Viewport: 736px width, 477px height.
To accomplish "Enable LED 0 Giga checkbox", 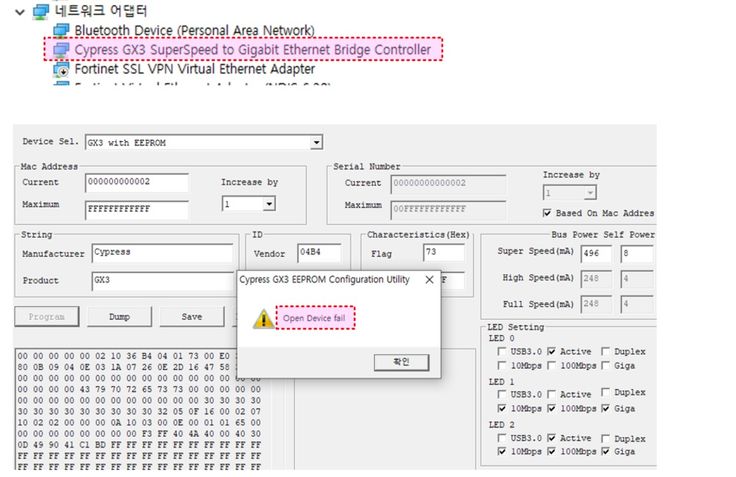I will click(x=606, y=365).
